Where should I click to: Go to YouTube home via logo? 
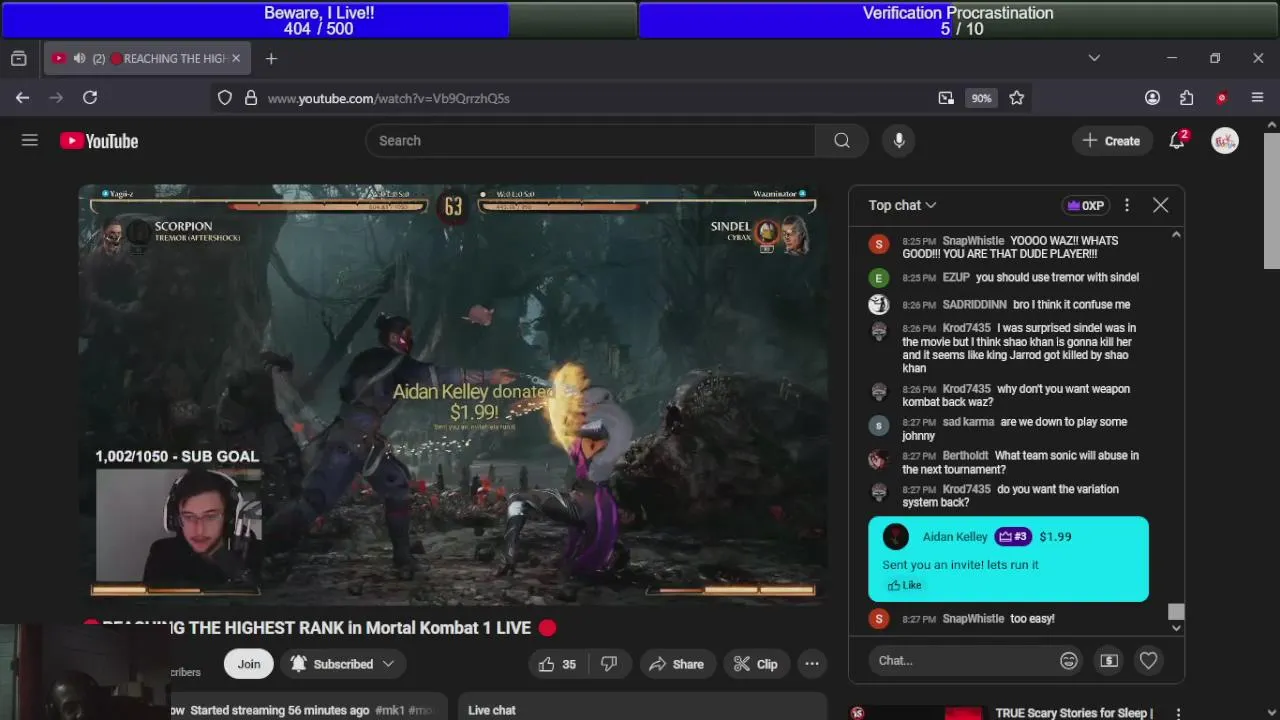click(x=99, y=141)
